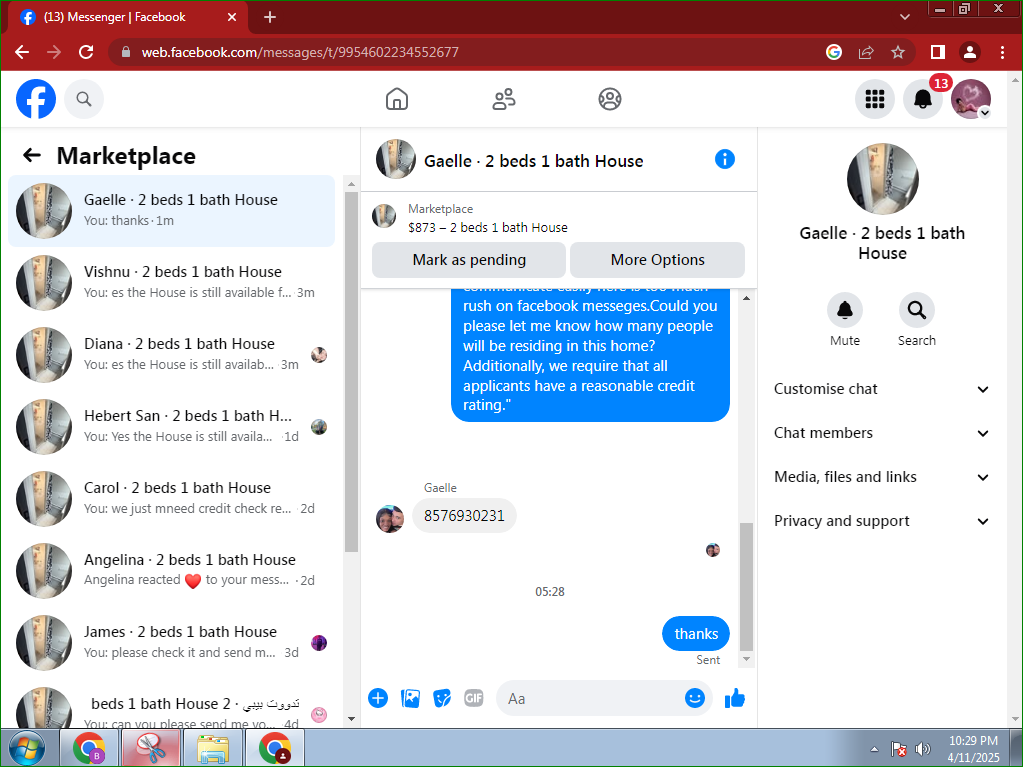Open the Facebook search magnifier

[84, 99]
